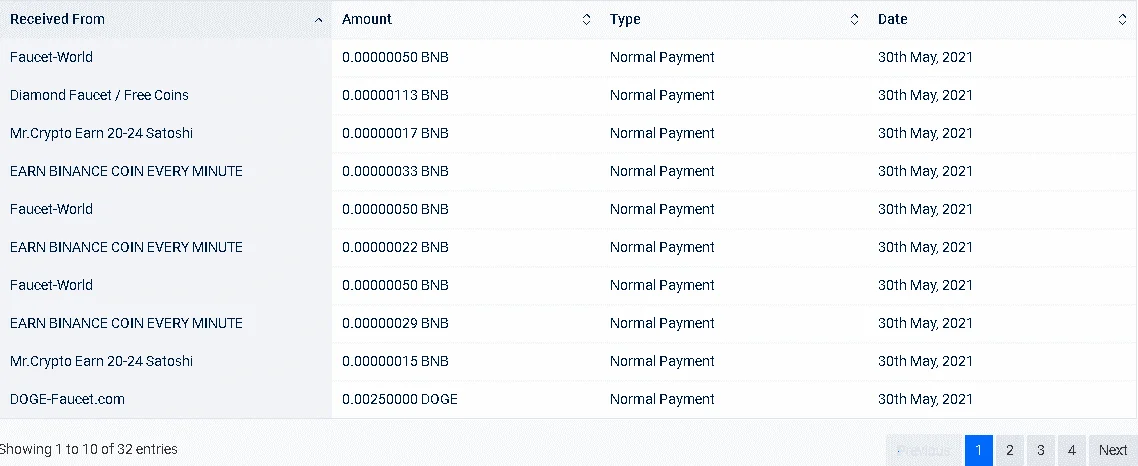Click amount 0.00000017 BNB

coord(396,134)
